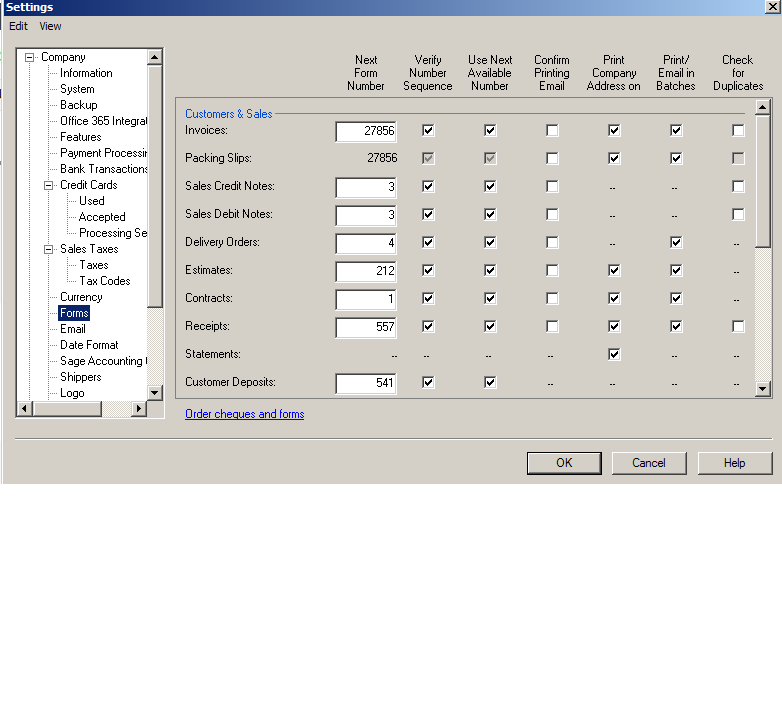This screenshot has width=782, height=728.
Task: Select Information in the settings tree
Action: coord(86,73)
